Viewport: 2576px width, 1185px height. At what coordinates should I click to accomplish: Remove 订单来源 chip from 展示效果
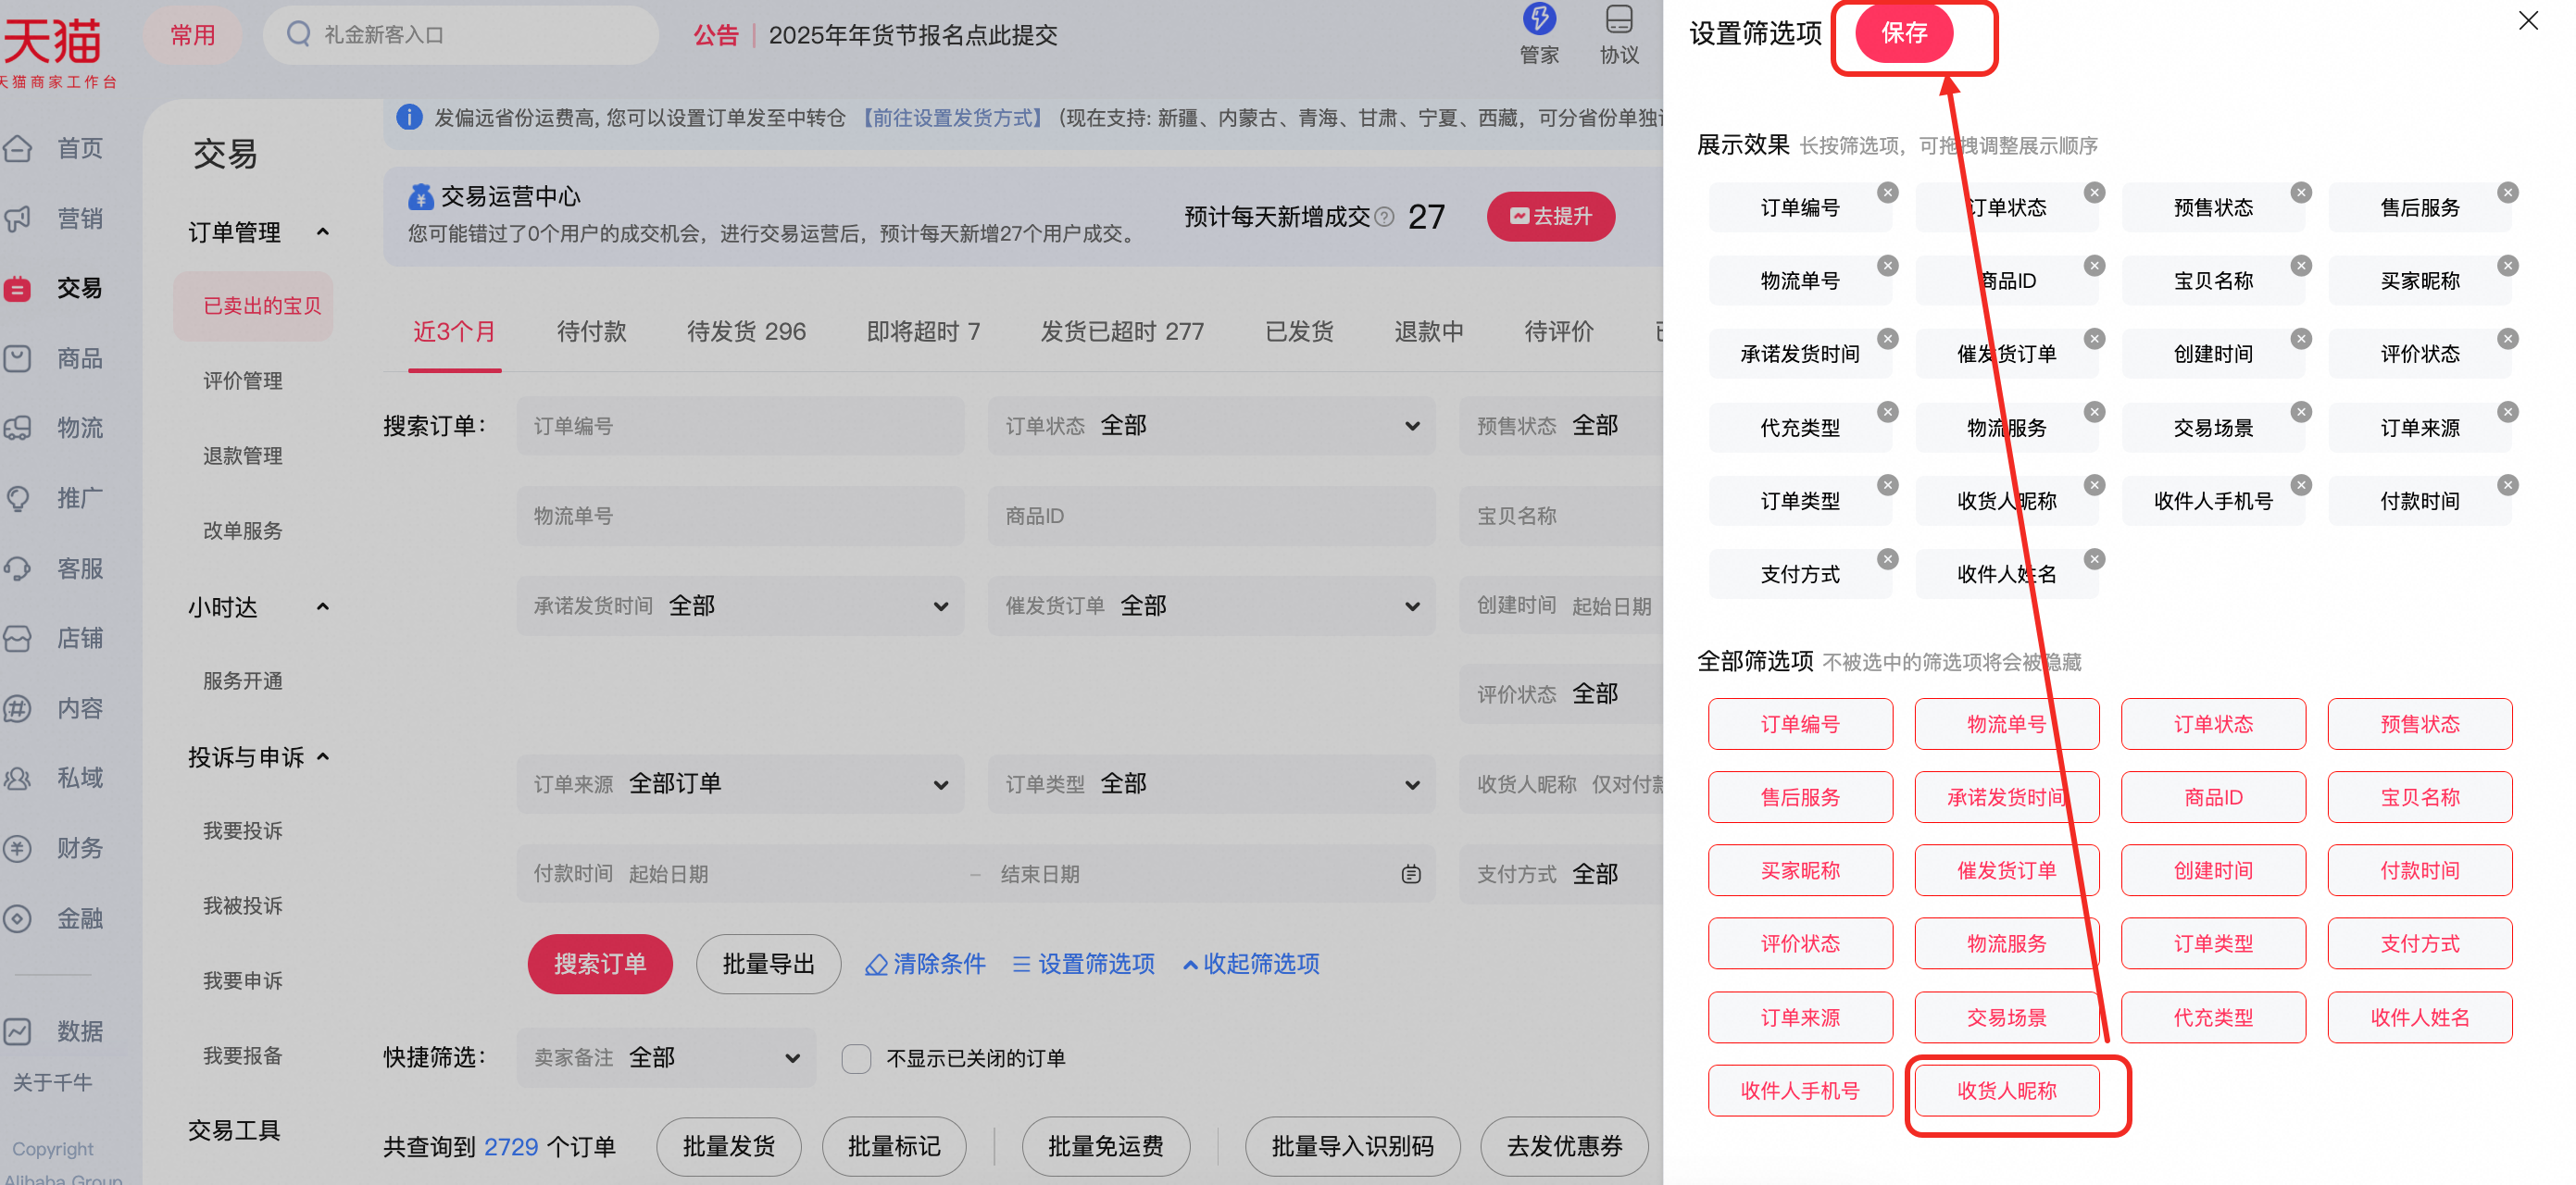[2507, 412]
